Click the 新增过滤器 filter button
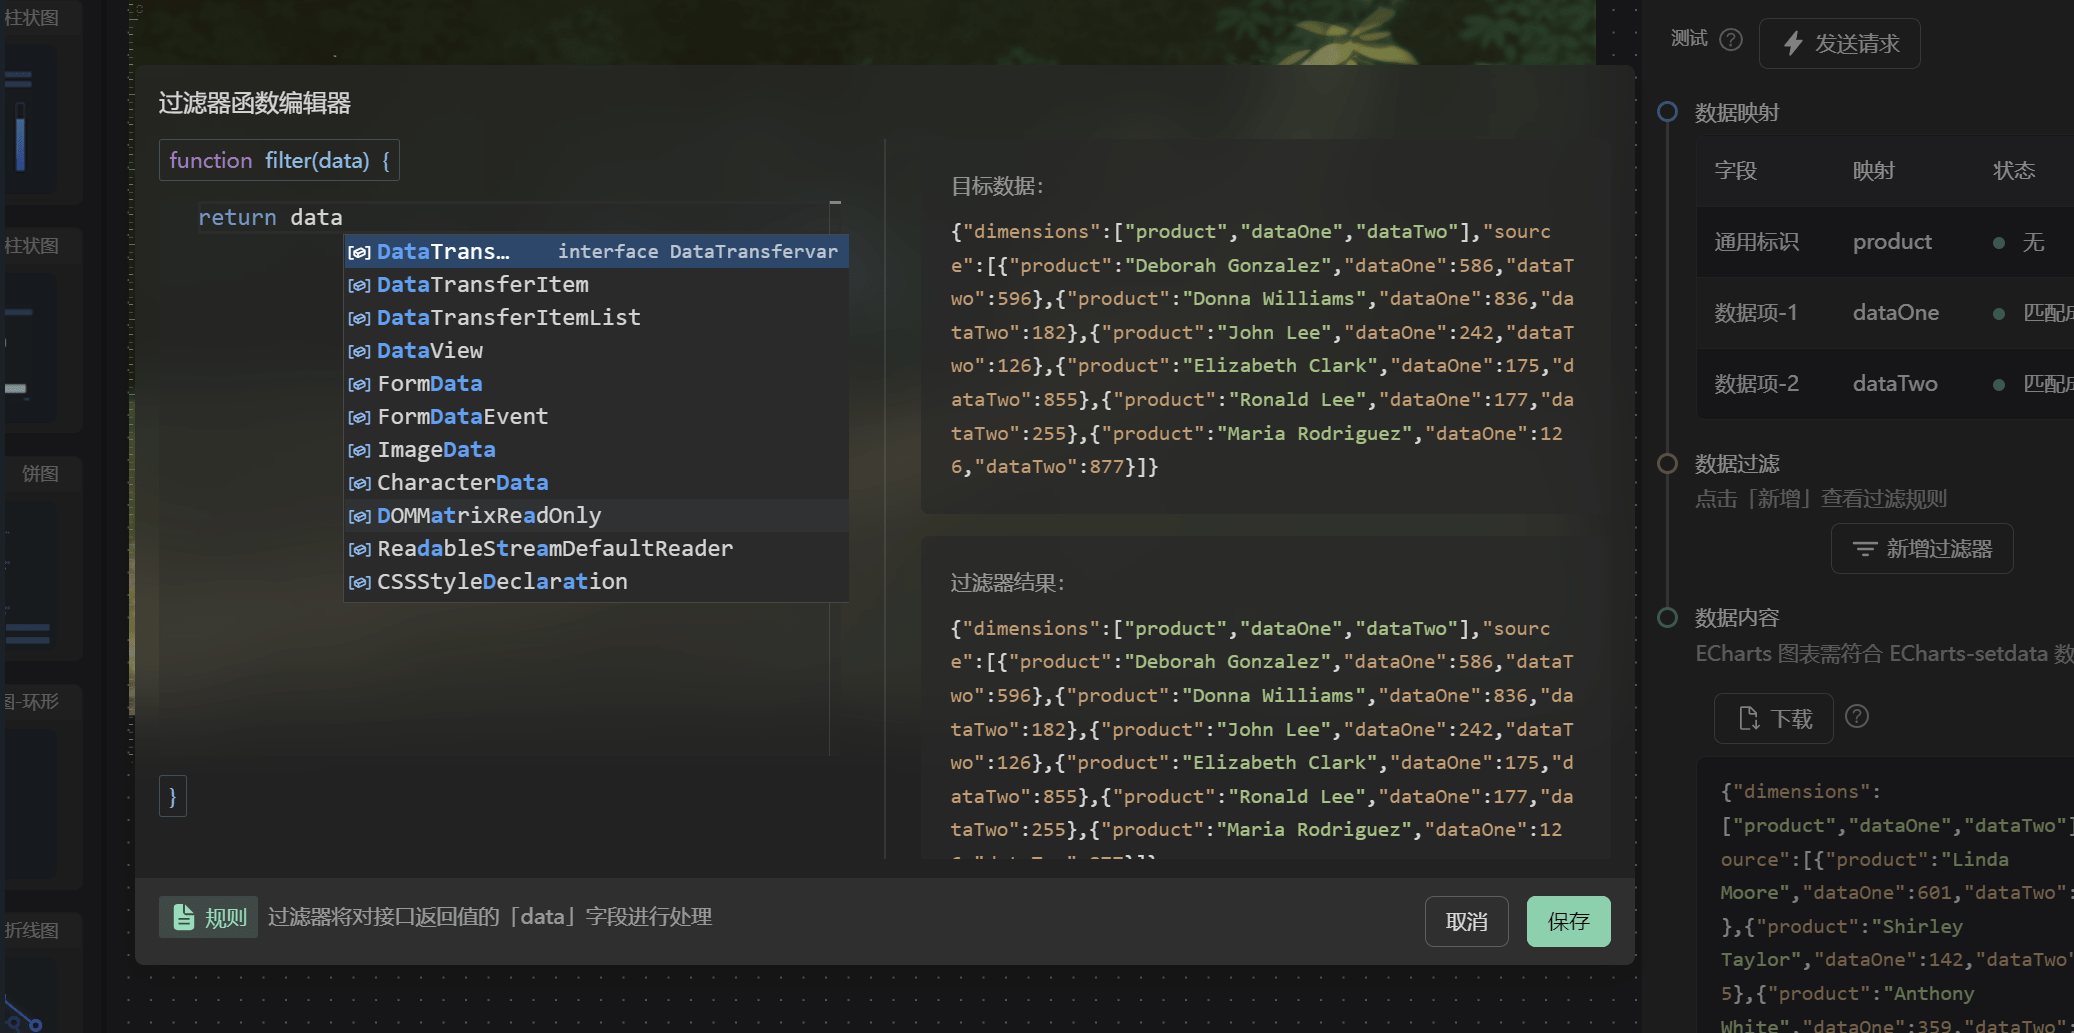 (1921, 549)
